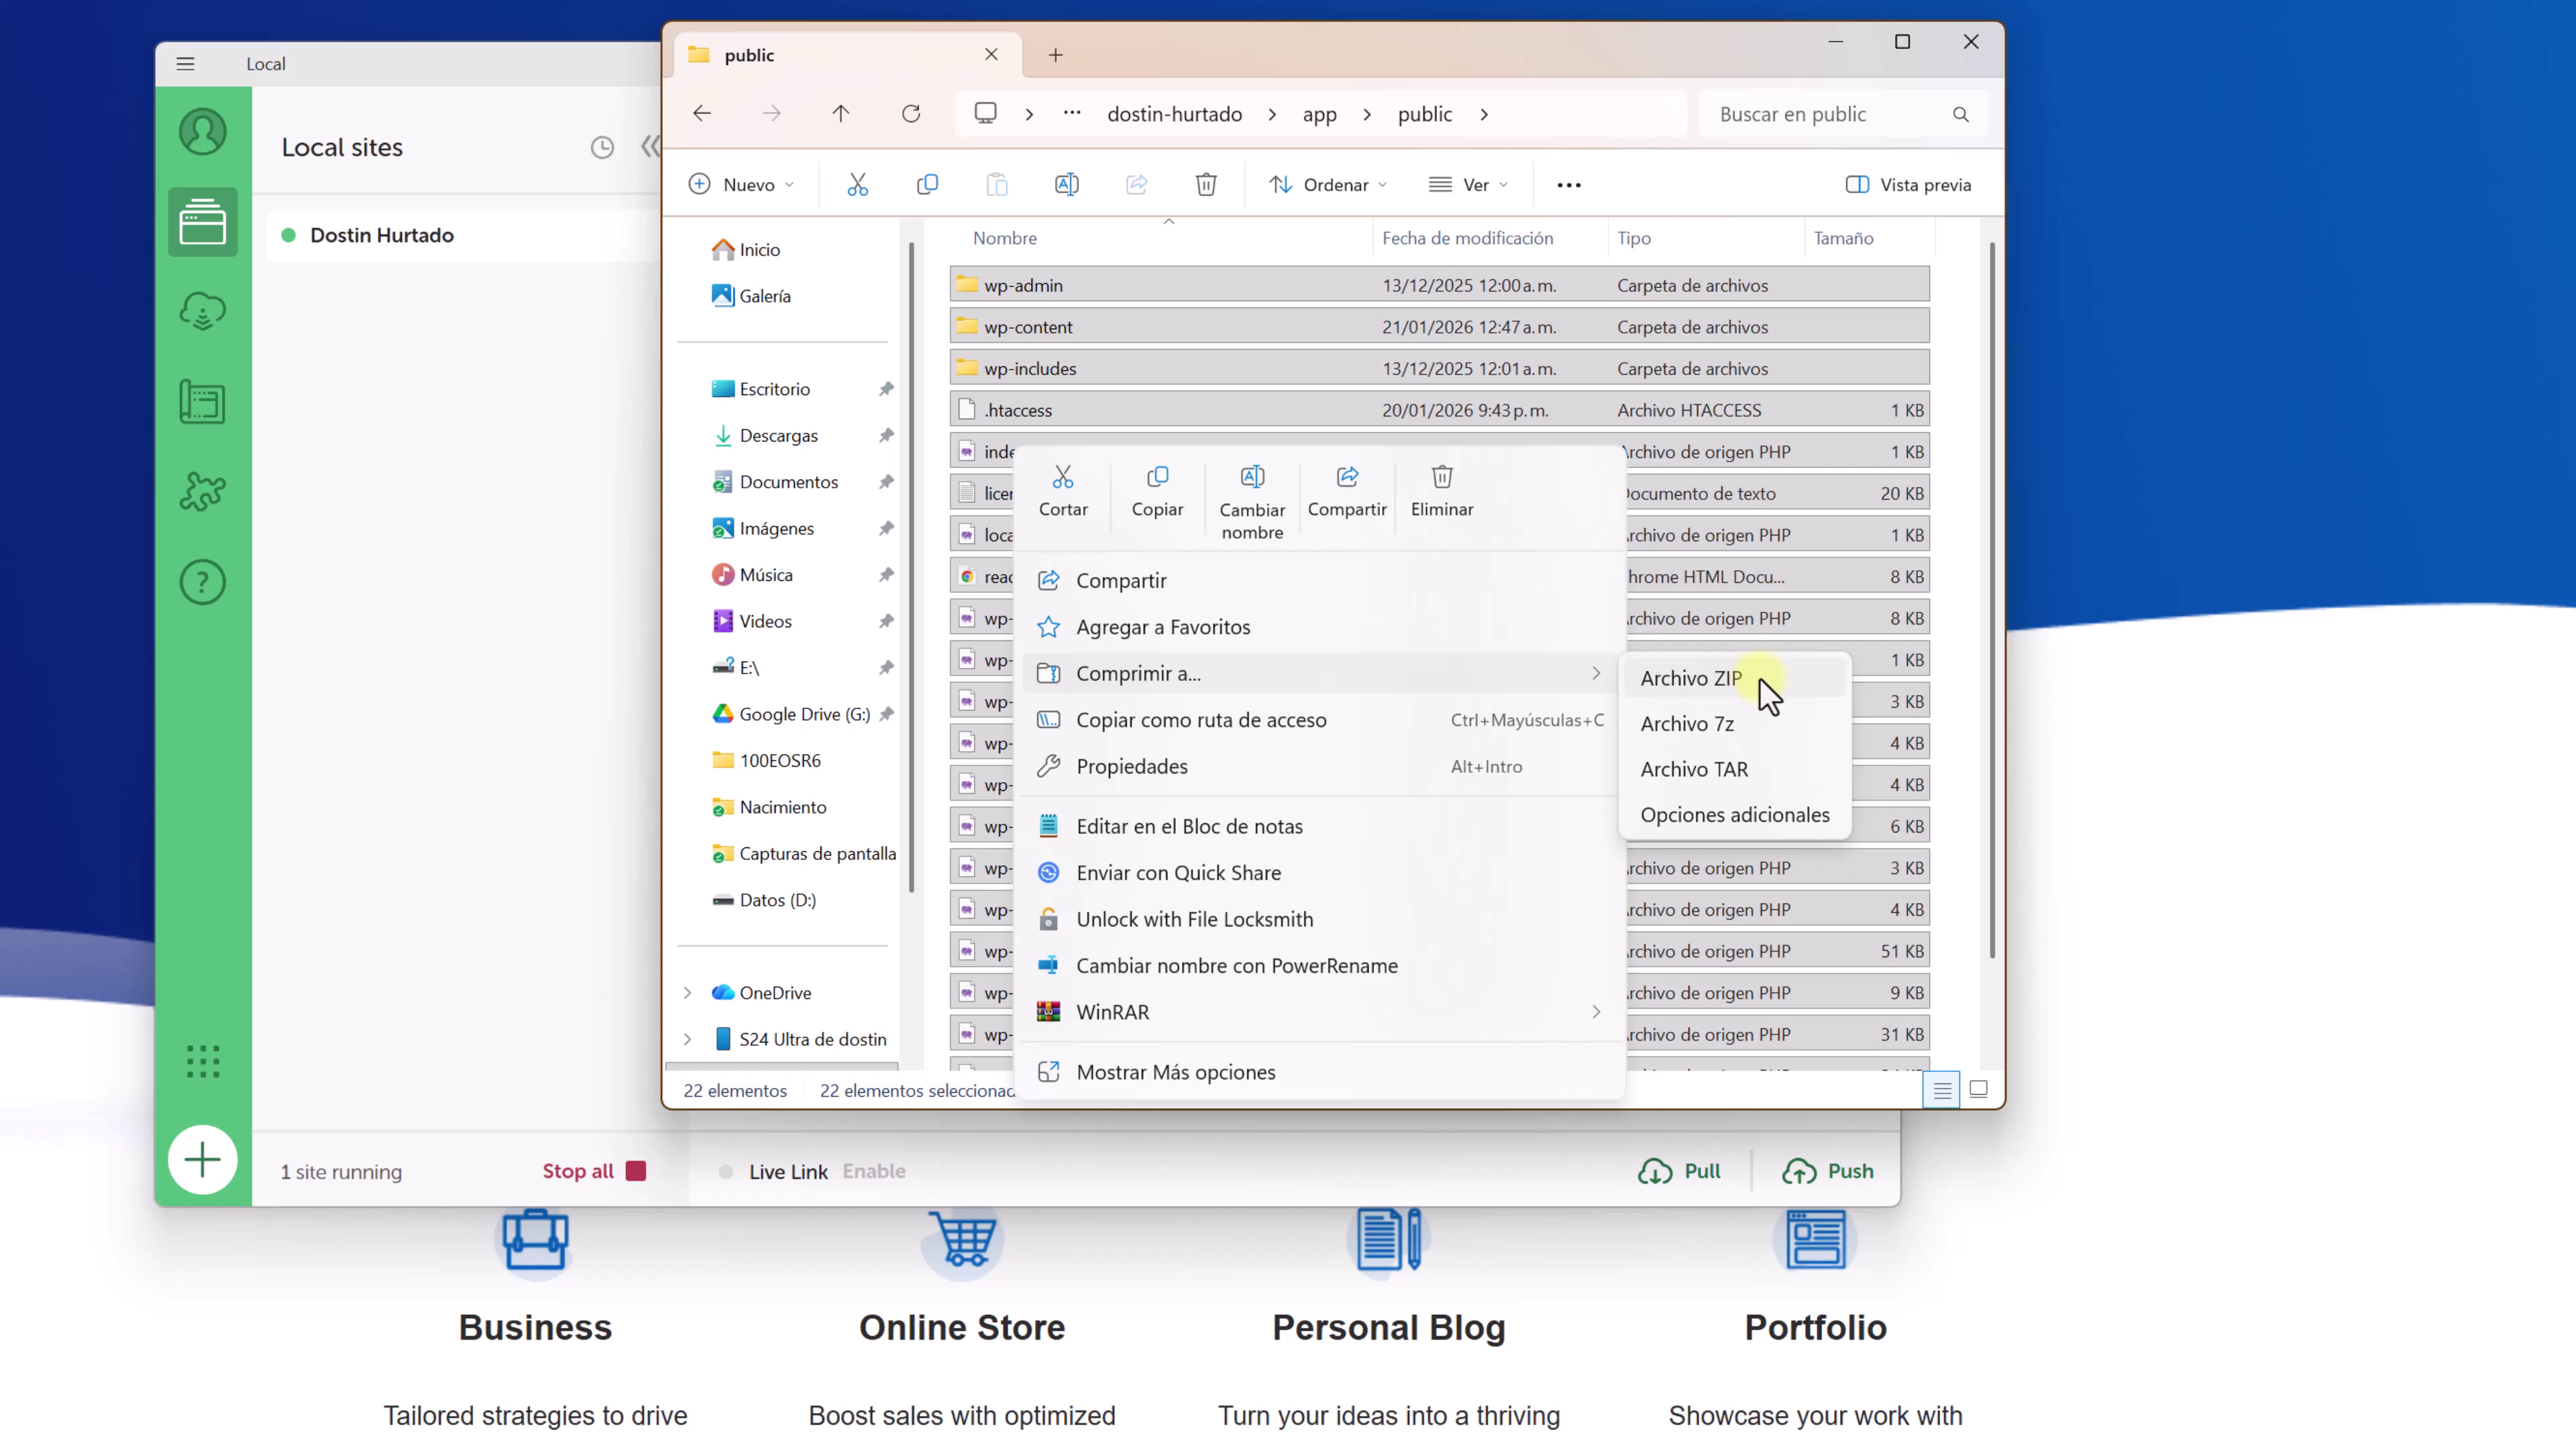Click the refresh icon in Explorer navigation
Viewport: 2576px width, 1449px height.
(x=910, y=114)
